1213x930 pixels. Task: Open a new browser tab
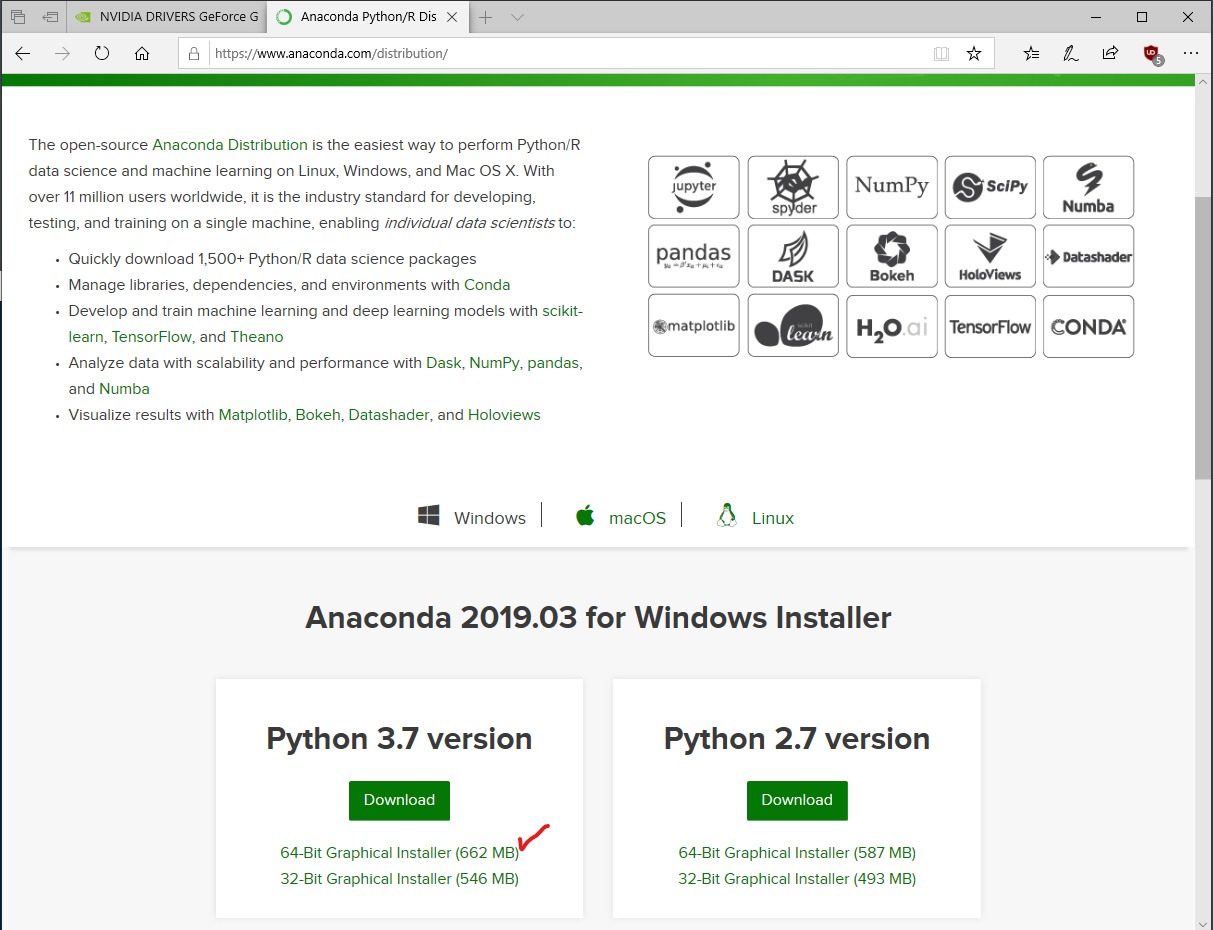tap(486, 17)
